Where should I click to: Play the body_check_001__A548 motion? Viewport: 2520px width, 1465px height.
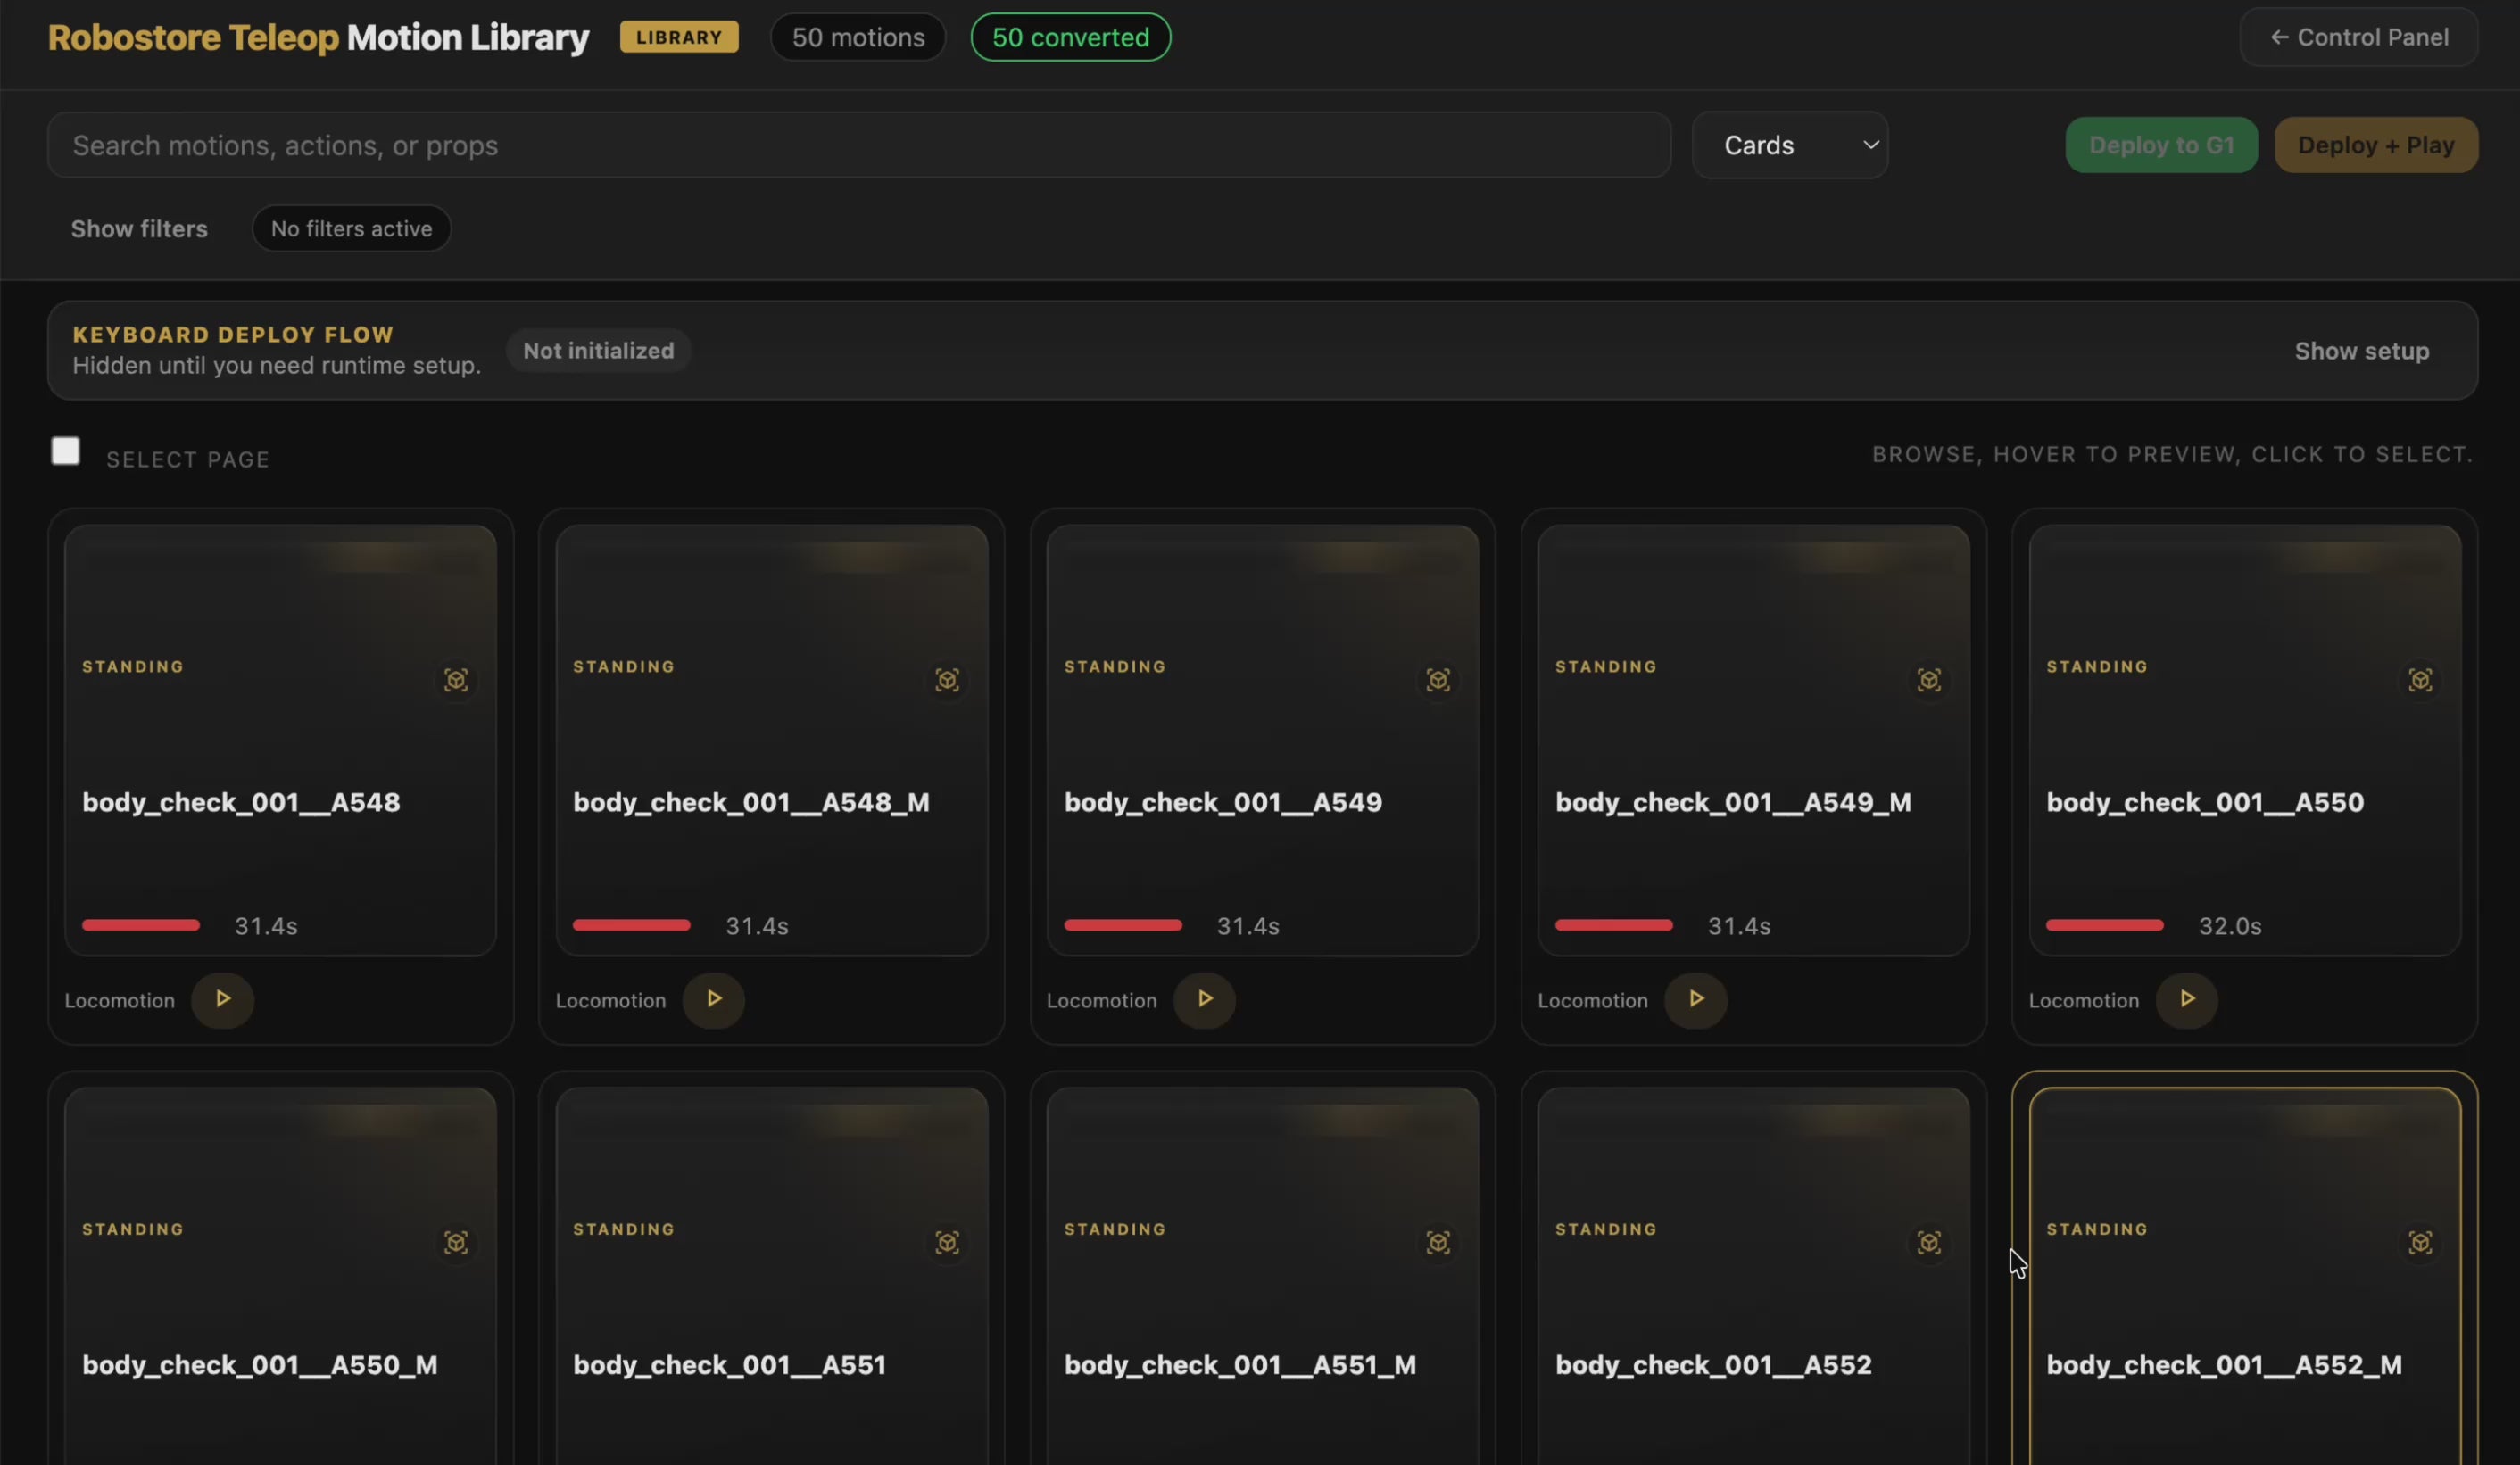pos(222,999)
